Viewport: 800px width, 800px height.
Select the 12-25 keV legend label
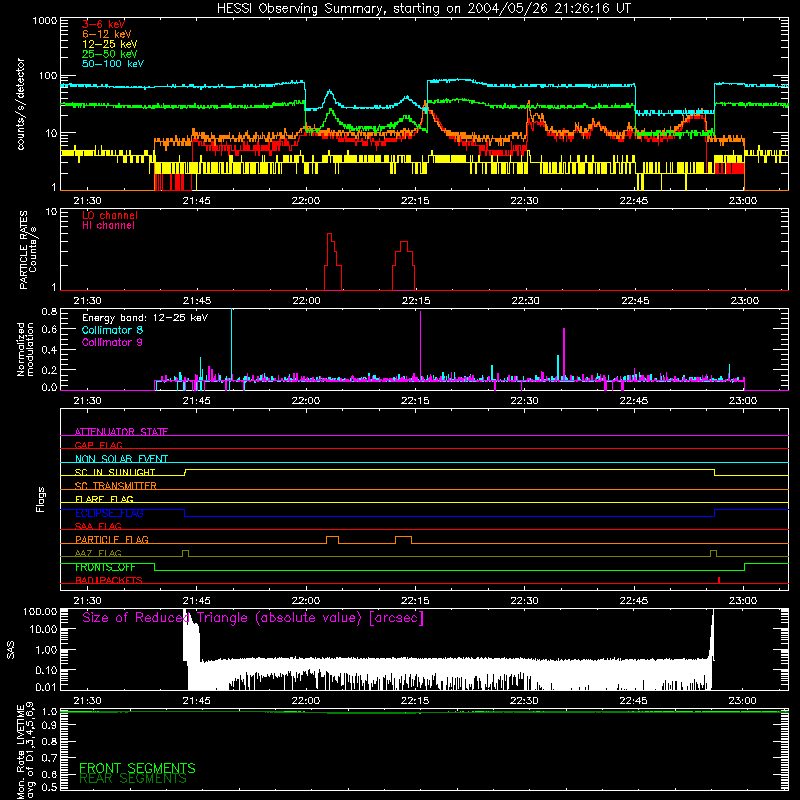pos(110,44)
